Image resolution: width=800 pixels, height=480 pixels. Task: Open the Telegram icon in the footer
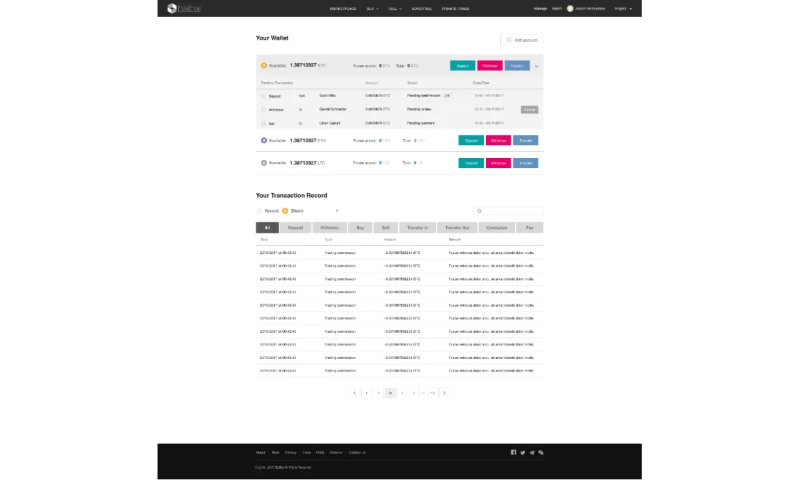coord(532,452)
